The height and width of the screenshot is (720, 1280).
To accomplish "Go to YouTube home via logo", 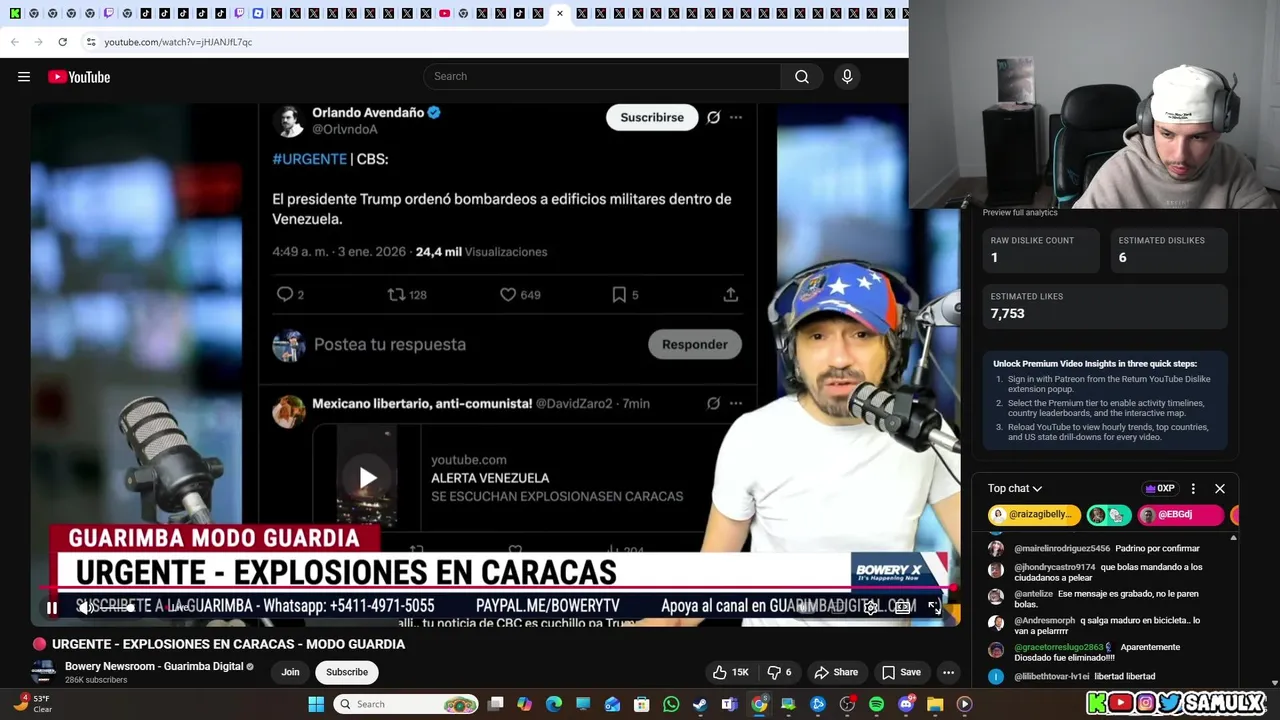I will 79,77.
